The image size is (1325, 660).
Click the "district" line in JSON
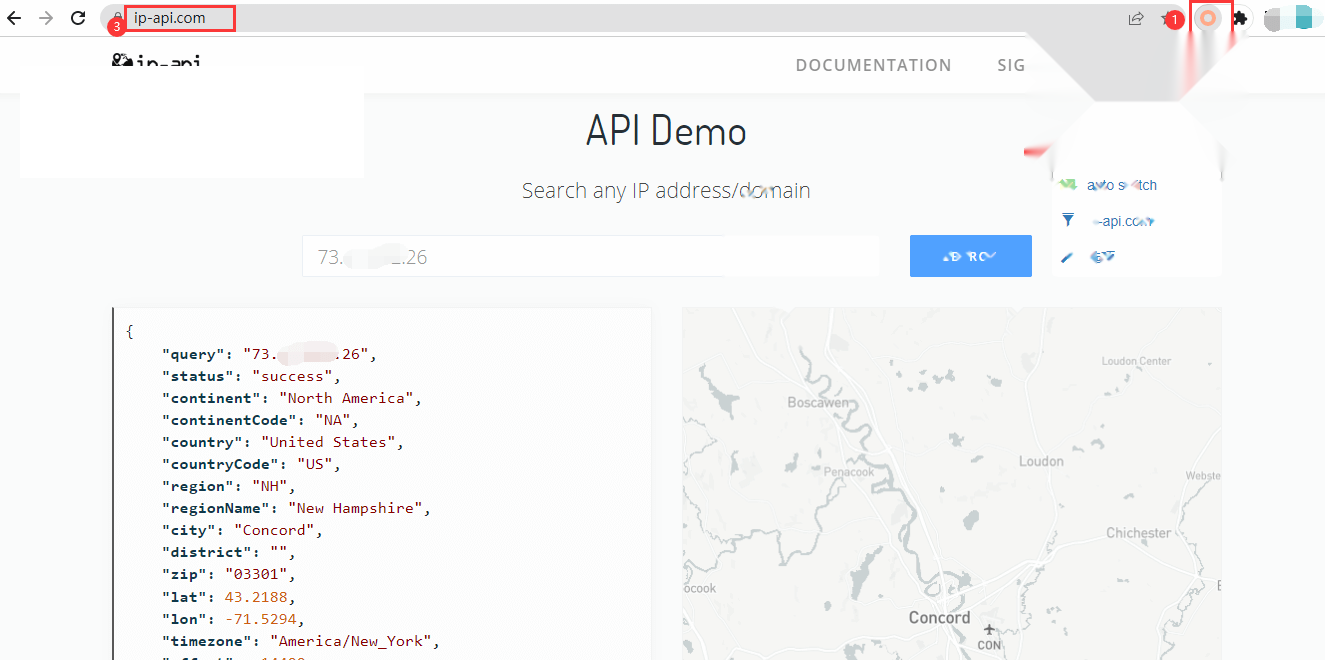(229, 552)
